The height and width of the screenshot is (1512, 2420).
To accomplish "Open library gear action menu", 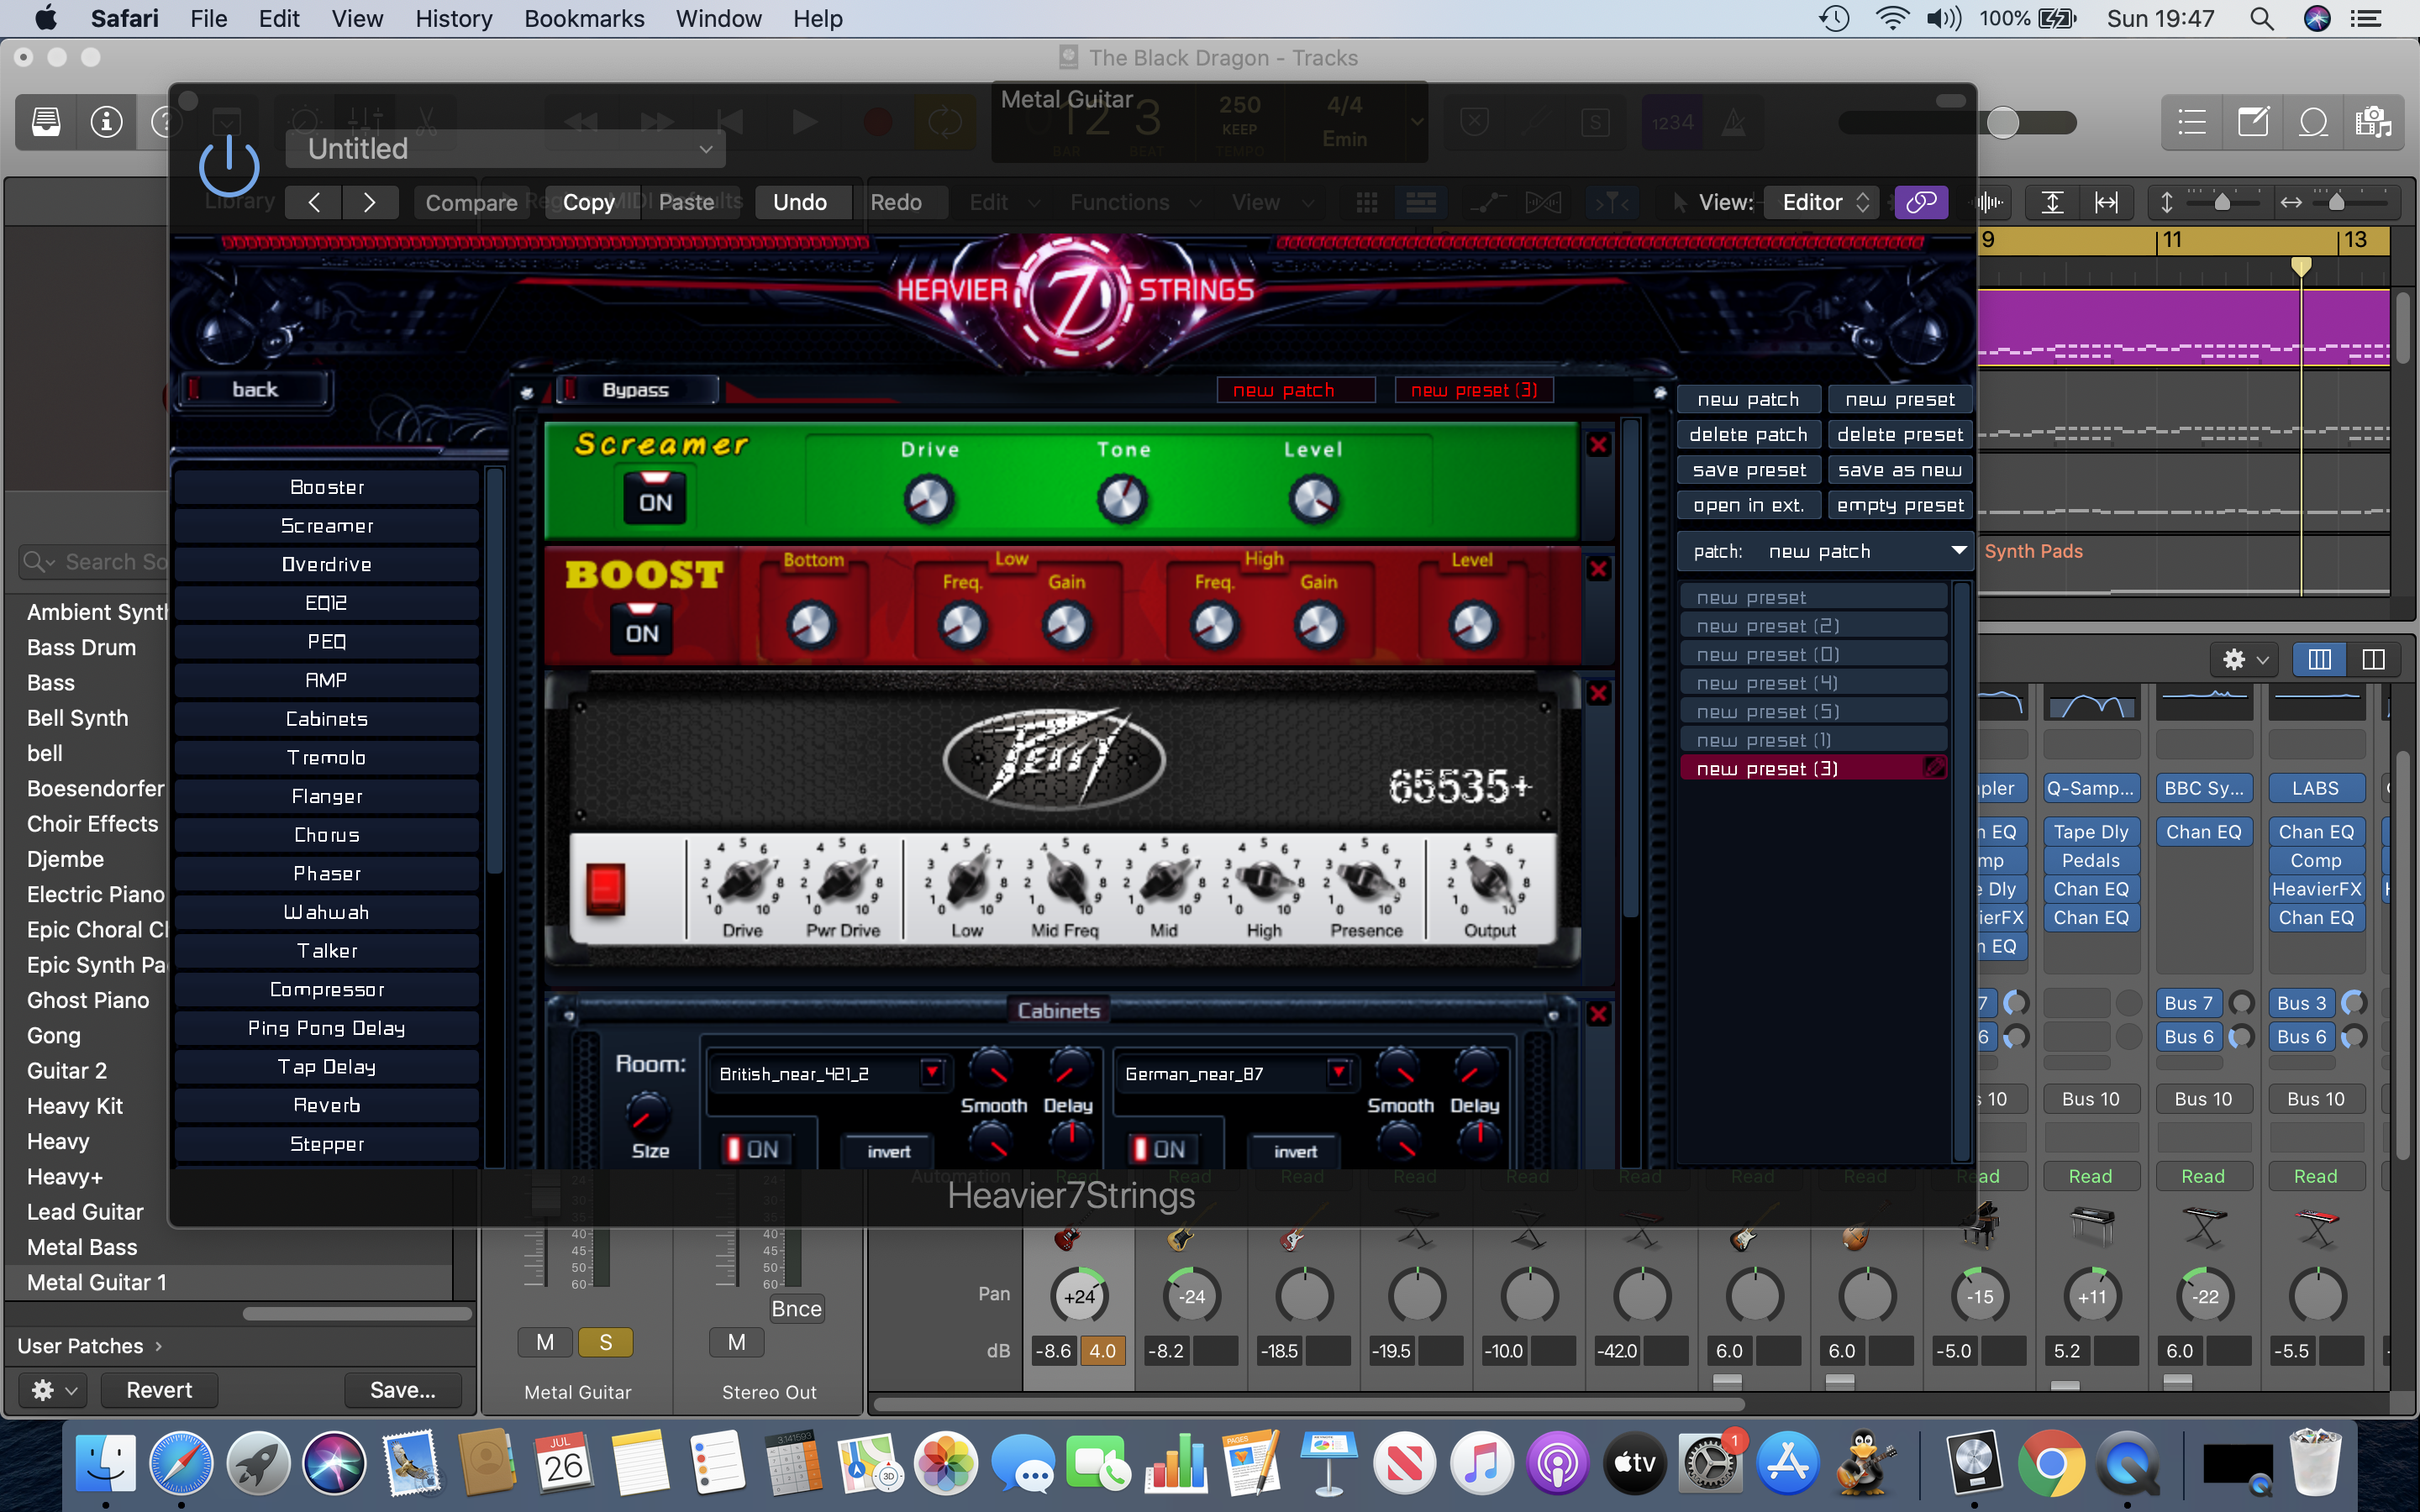I will [x=54, y=1390].
